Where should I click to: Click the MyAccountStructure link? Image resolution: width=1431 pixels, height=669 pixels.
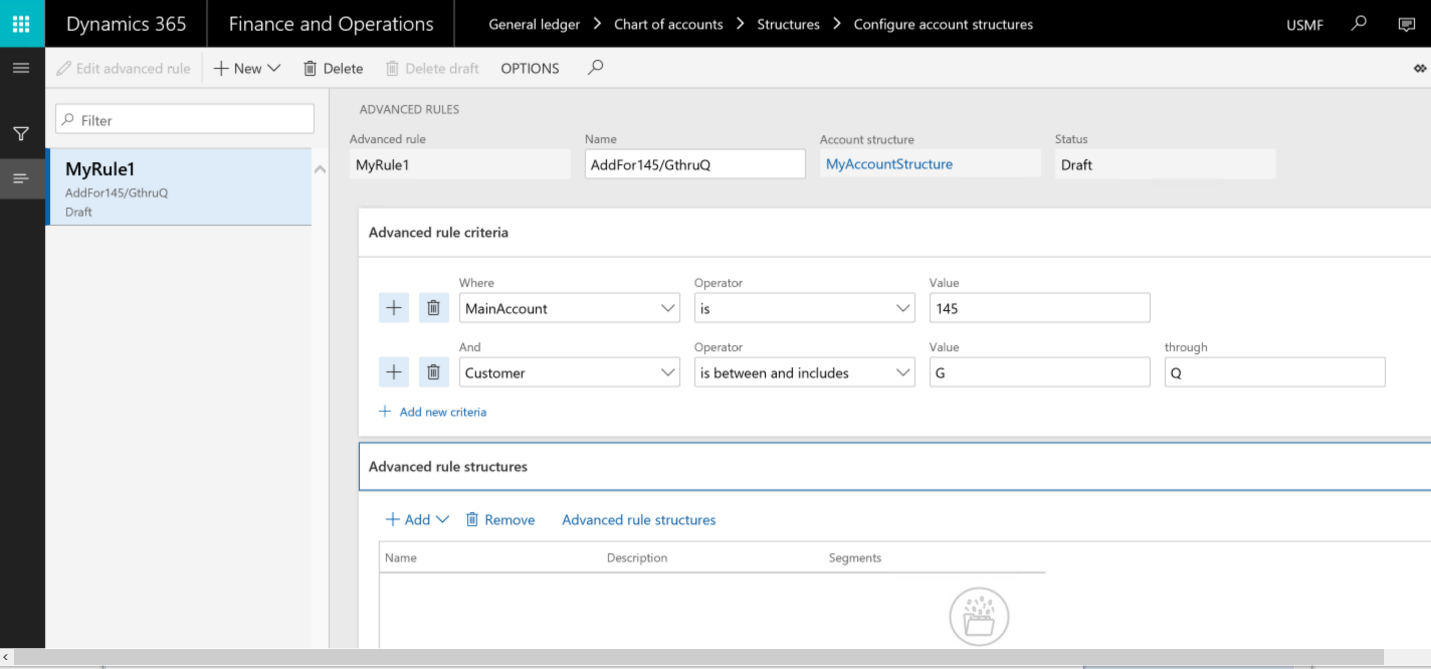[889, 164]
